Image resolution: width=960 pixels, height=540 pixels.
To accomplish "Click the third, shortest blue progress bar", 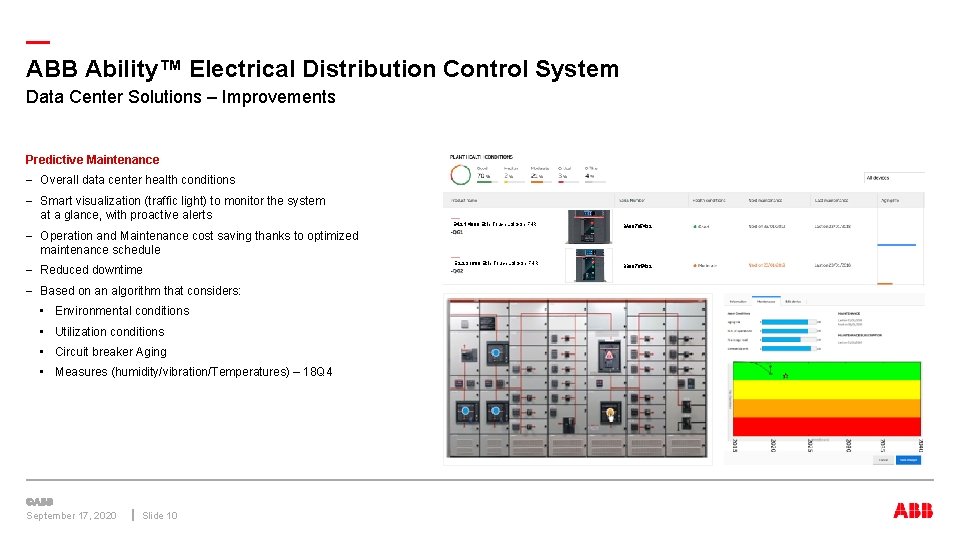I will 781,340.
